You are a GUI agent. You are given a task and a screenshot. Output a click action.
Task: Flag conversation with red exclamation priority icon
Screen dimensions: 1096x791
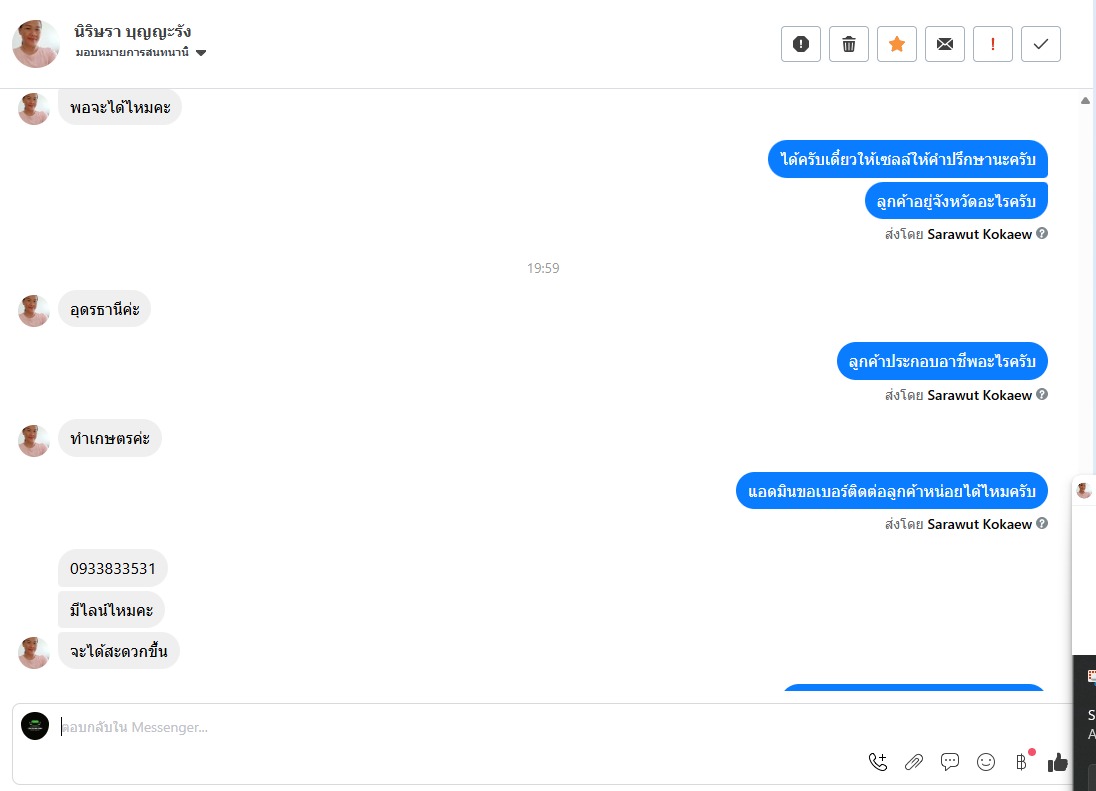(x=993, y=44)
